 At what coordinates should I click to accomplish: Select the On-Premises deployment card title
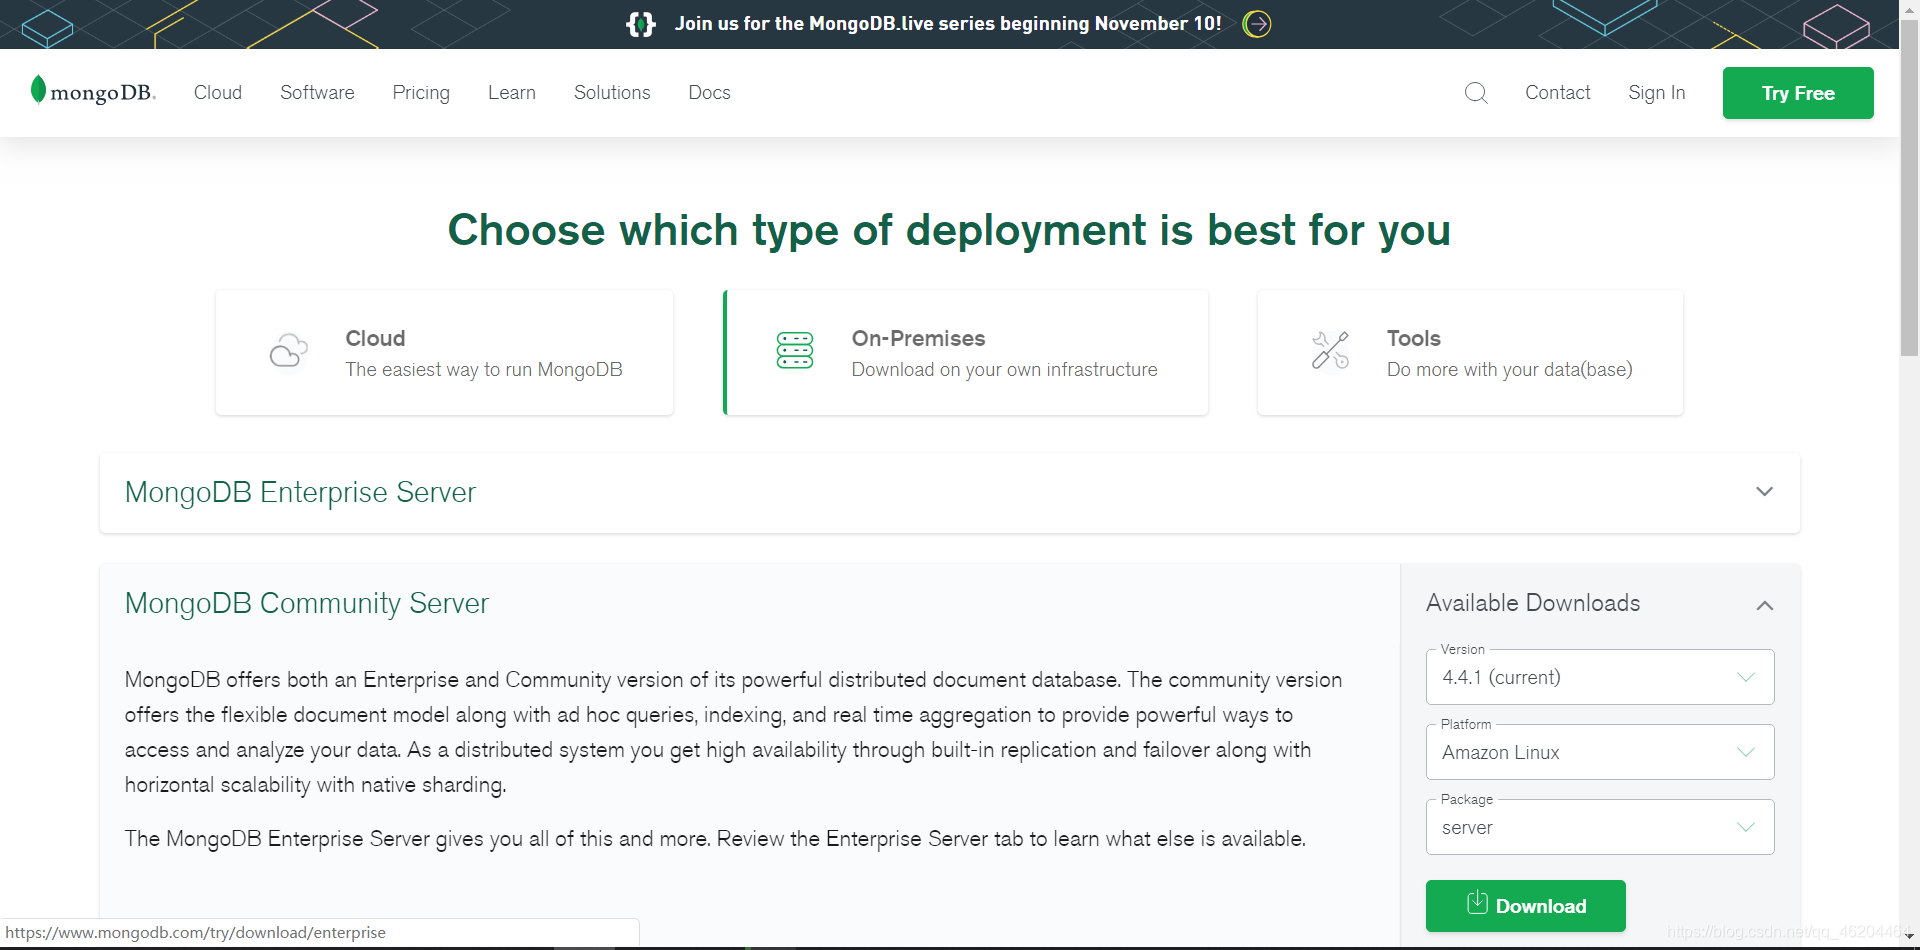tap(918, 338)
